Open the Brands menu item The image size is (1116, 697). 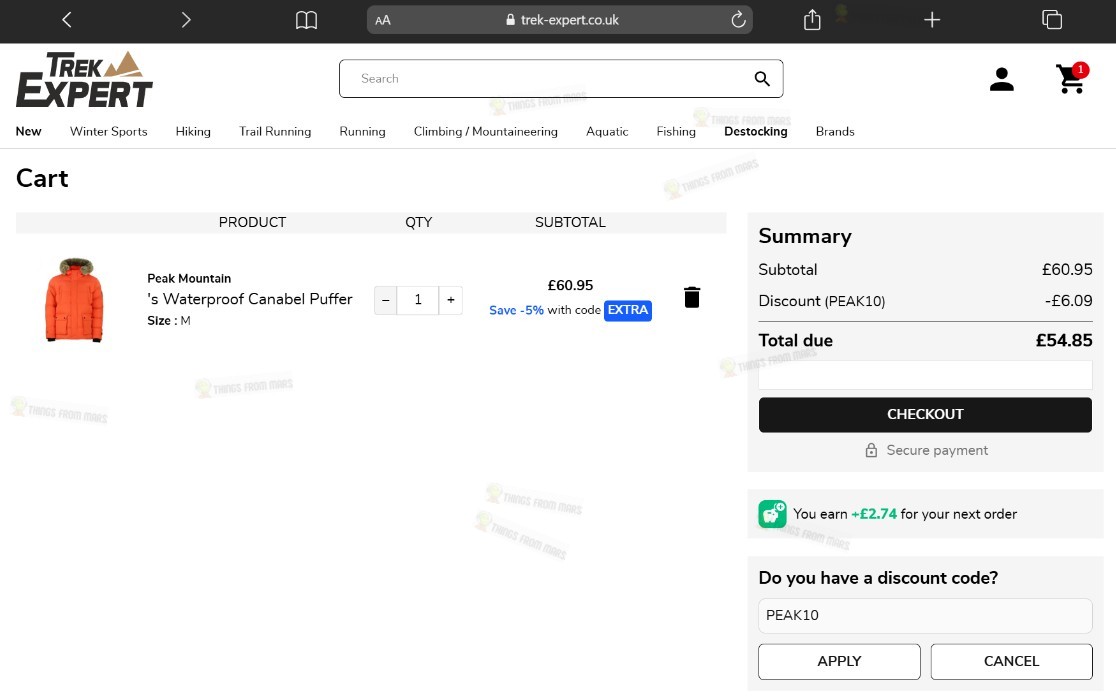point(835,131)
